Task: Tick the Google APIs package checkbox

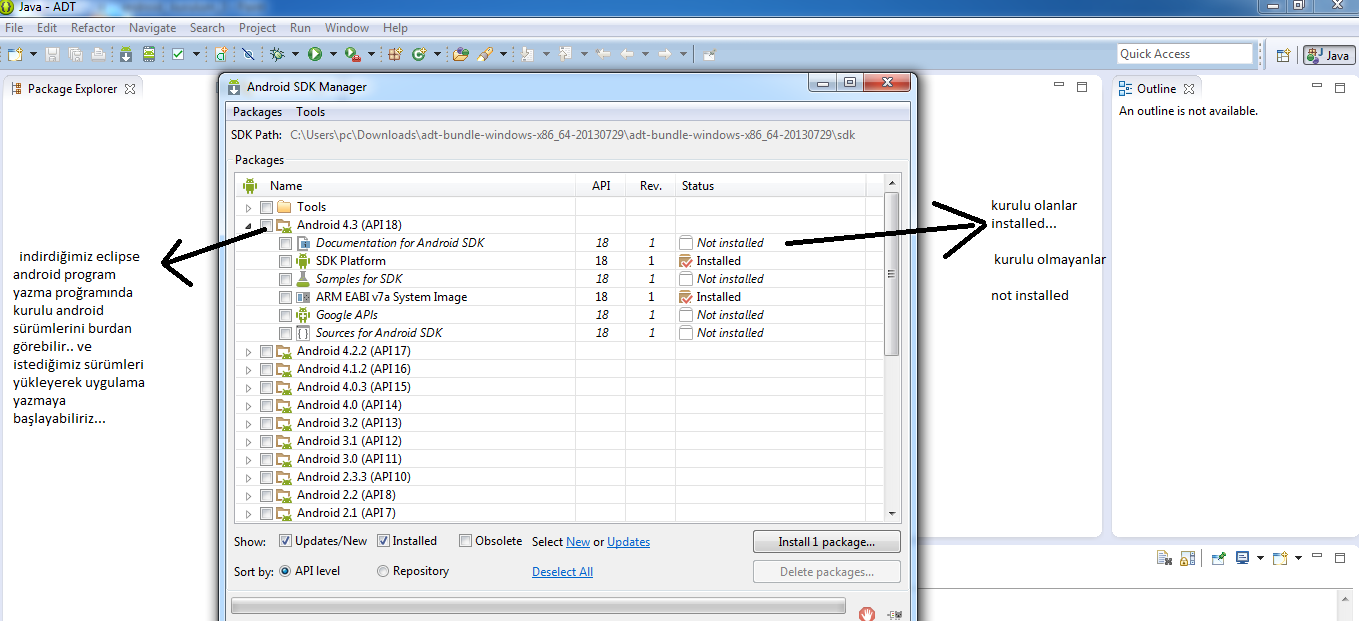Action: [286, 315]
